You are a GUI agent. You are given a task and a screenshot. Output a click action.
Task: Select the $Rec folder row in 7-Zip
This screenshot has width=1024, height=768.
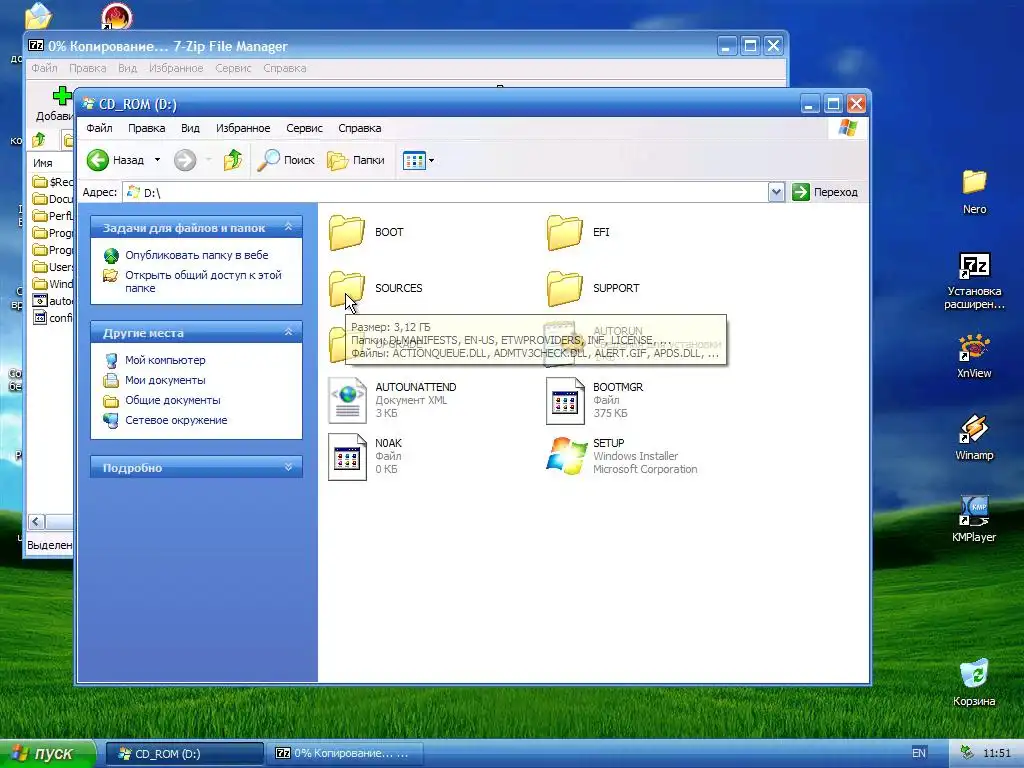(x=53, y=182)
